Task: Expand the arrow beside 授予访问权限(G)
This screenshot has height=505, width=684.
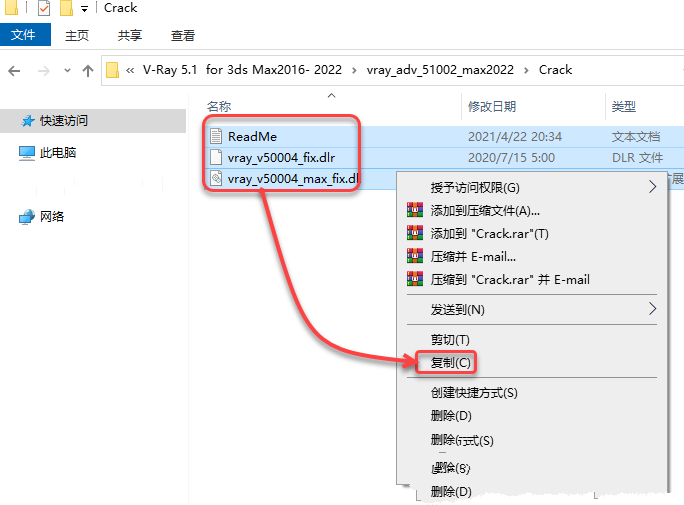Action: (653, 187)
